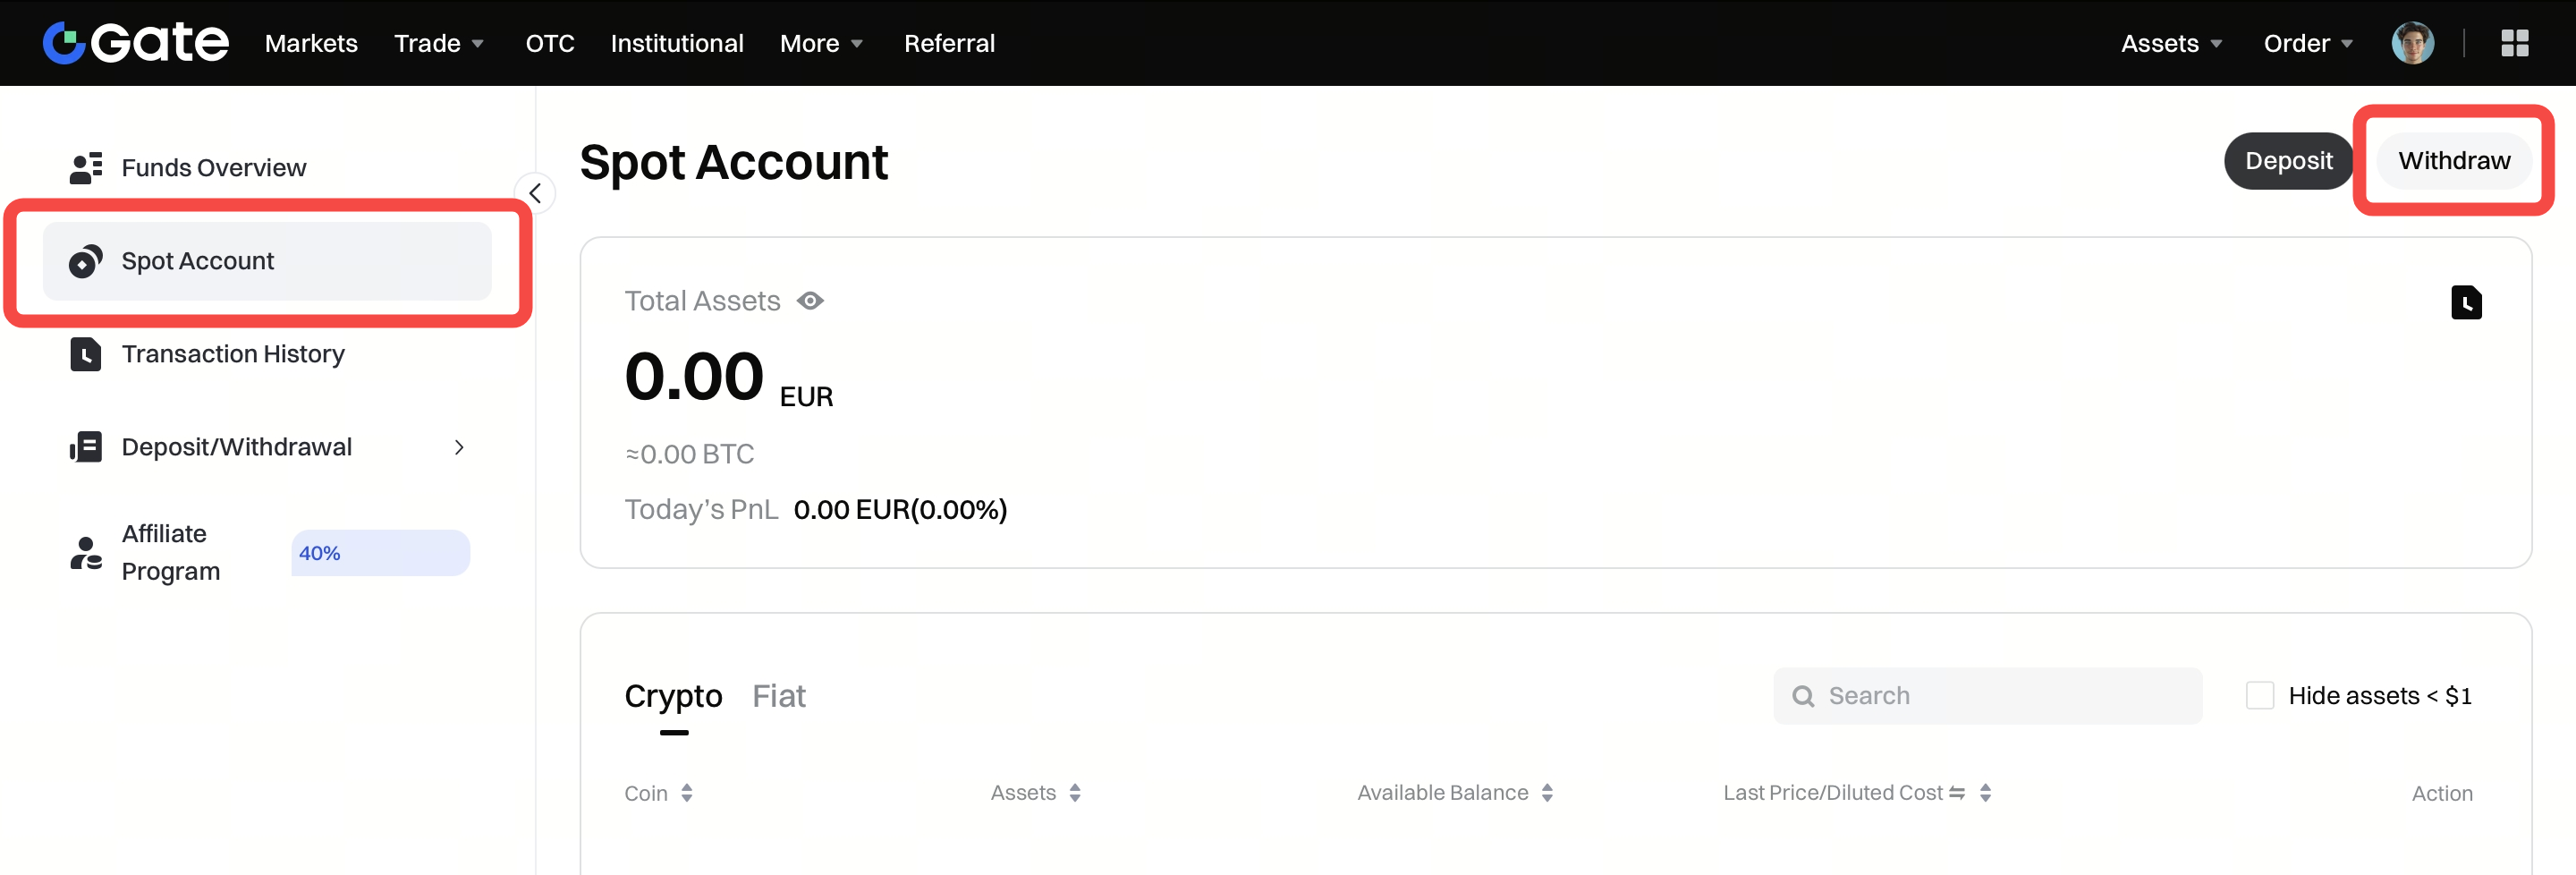Toggle Total Assets visibility eye icon

[810, 301]
